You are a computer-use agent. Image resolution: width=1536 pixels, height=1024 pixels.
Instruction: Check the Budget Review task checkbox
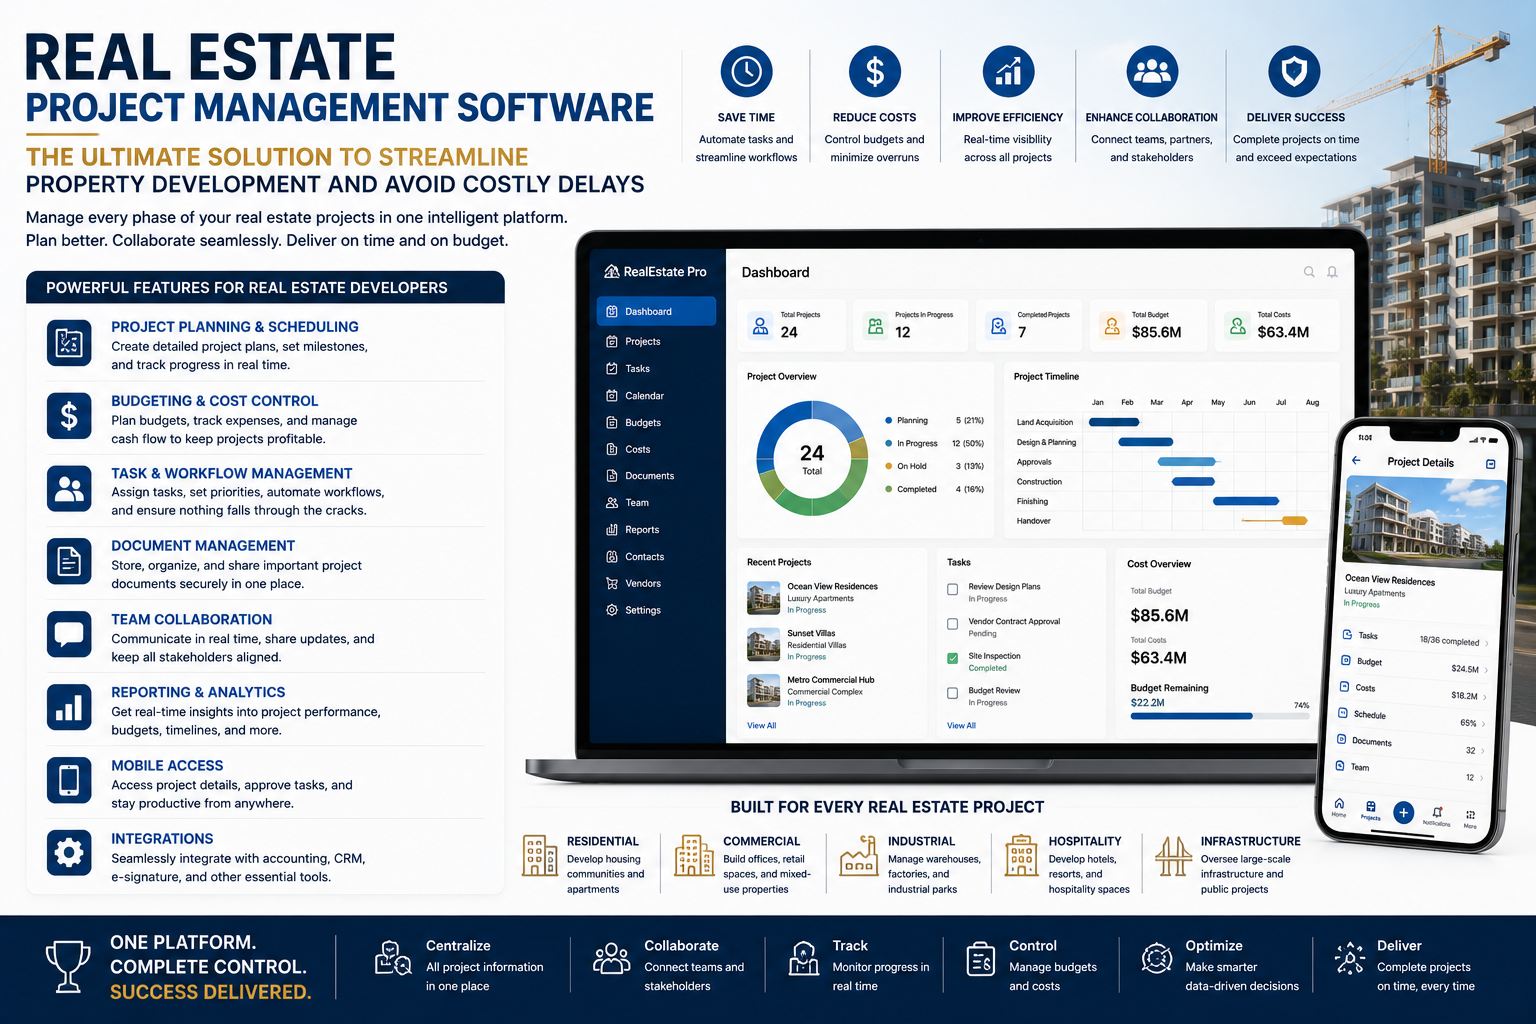[x=953, y=693]
